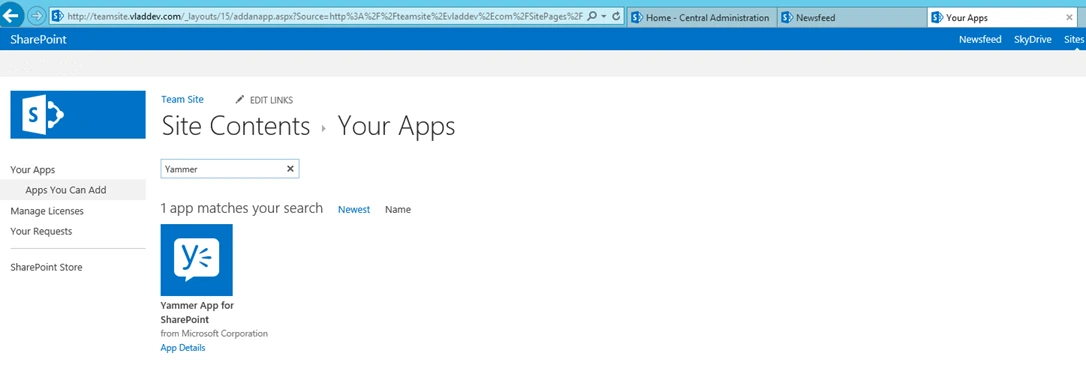Click the SharePoint icon on the Central Administration tab
This screenshot has width=1086, height=371.
click(637, 18)
